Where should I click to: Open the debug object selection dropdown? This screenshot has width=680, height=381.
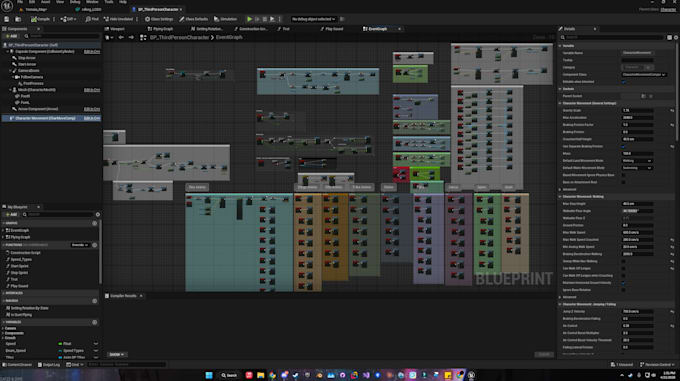[x=313, y=19]
